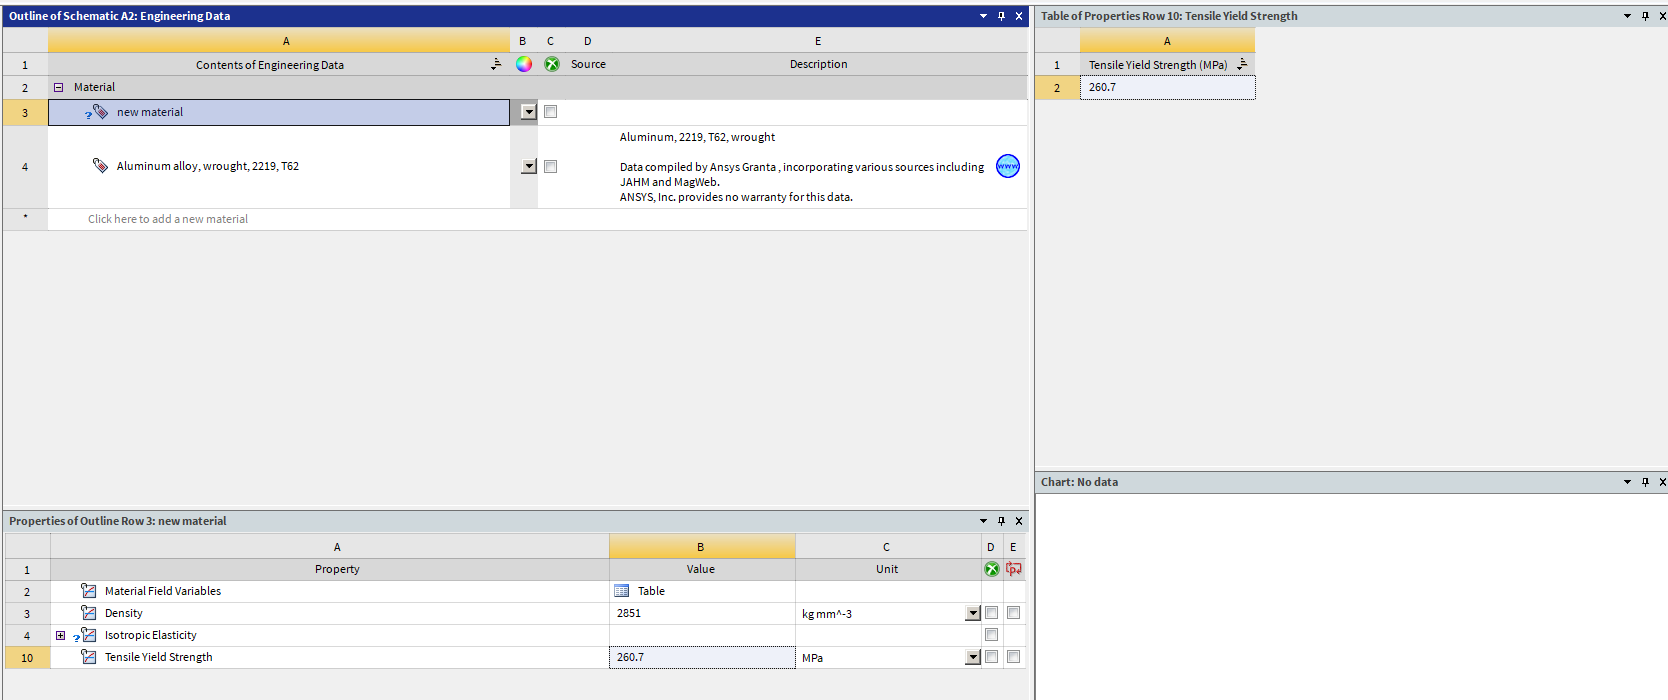Screen dimensions: 1668x700
Task: Toggle suppression checkbox for new material
Action: point(550,112)
